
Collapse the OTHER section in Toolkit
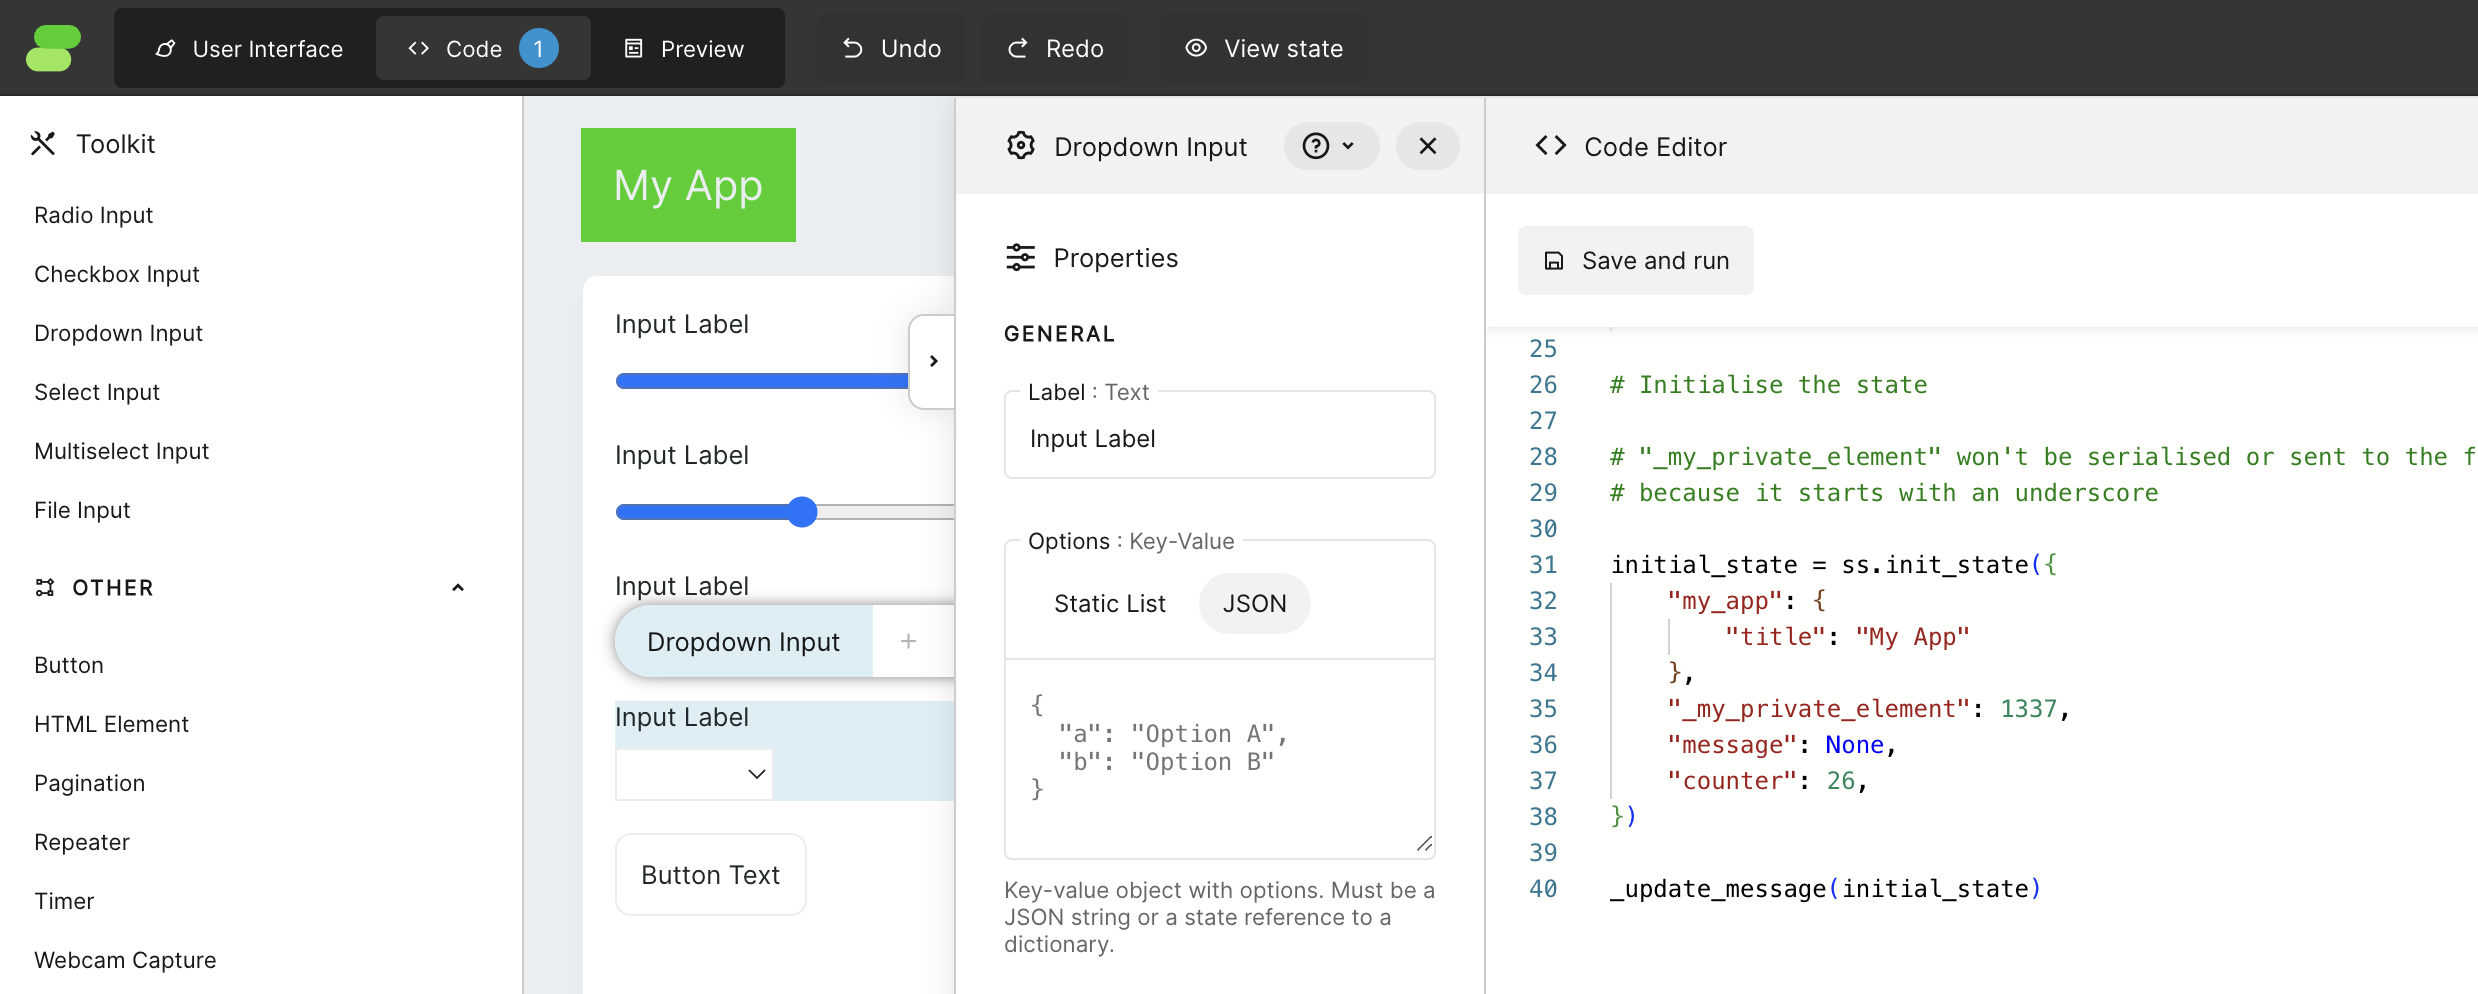pyautogui.click(x=458, y=587)
